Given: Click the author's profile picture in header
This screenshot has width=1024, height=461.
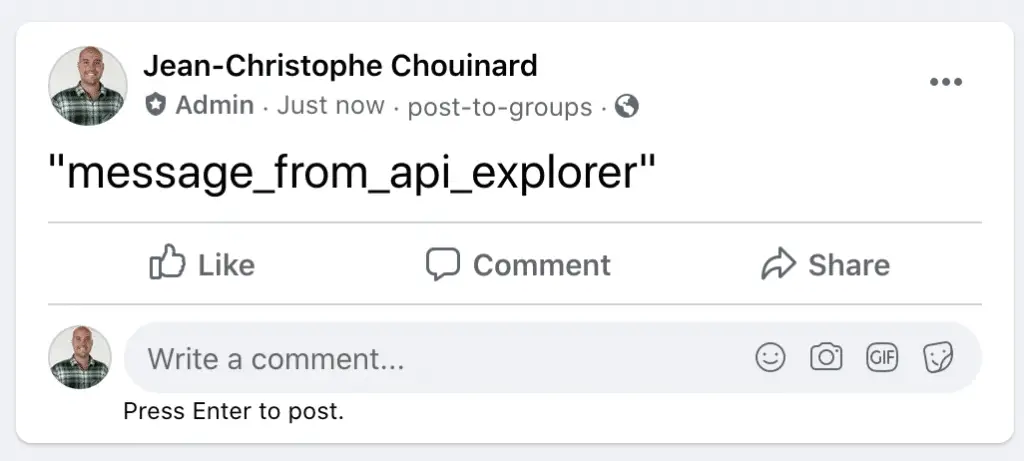Looking at the screenshot, I should tap(88, 86).
